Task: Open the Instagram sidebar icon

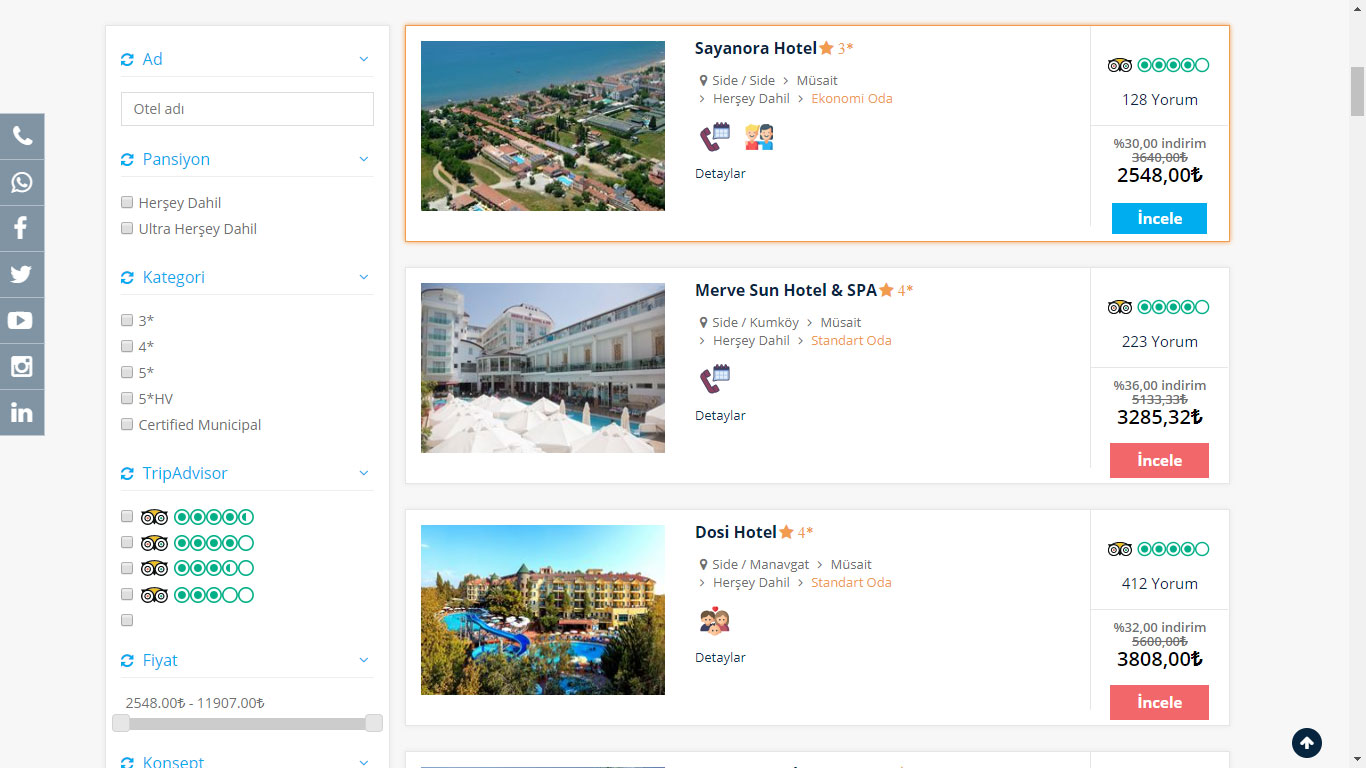Action: [22, 366]
